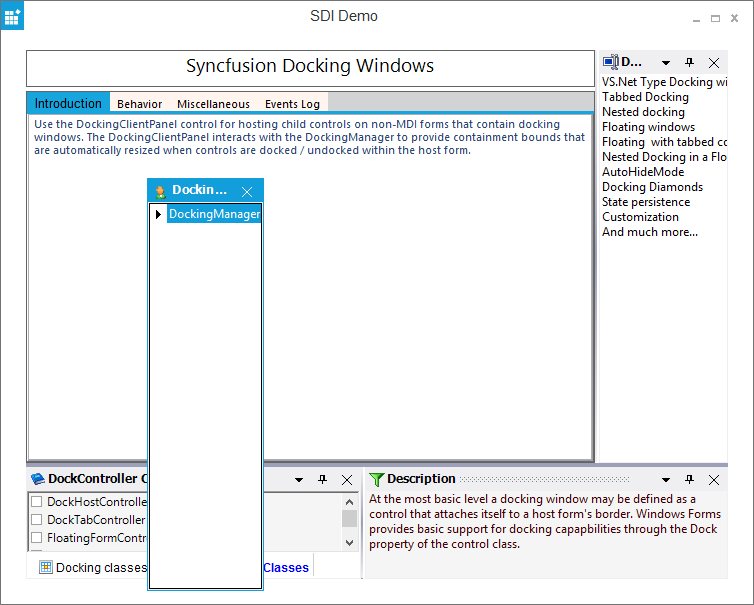This screenshot has height=605, width=754.
Task: Pin the Description panel with pushpin icon
Action: [x=689, y=480]
